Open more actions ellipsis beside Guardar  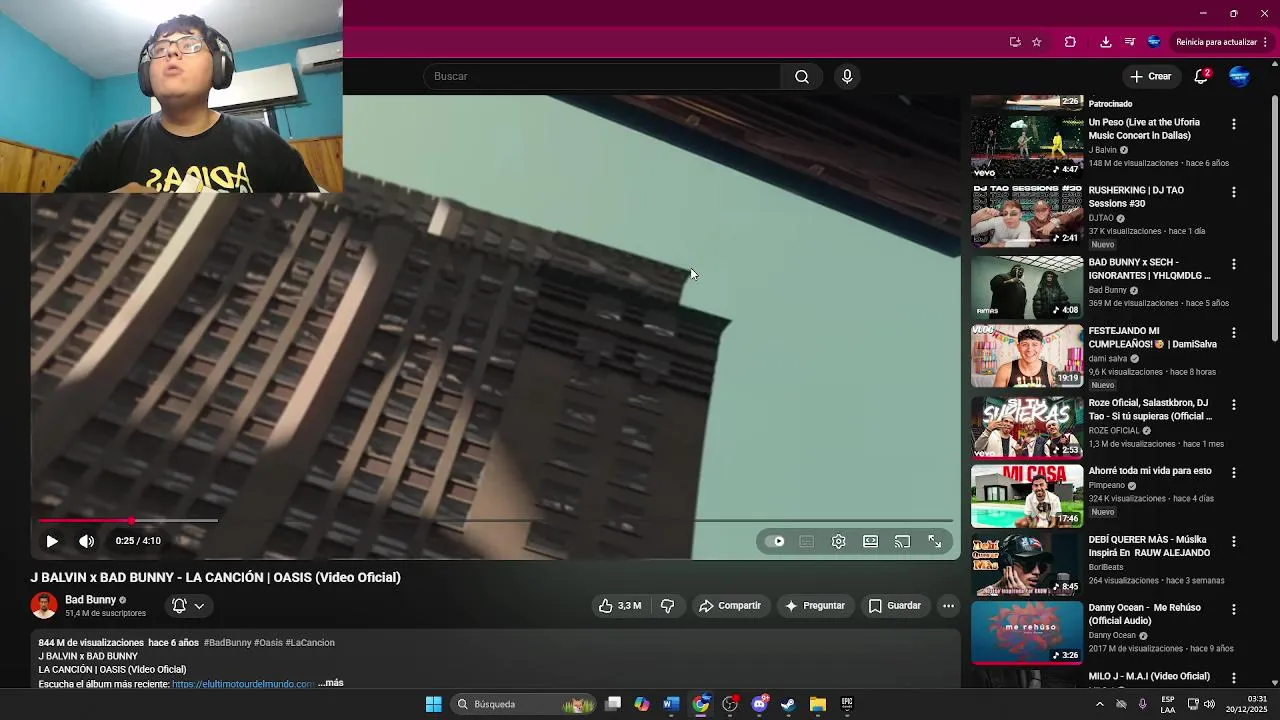(948, 606)
